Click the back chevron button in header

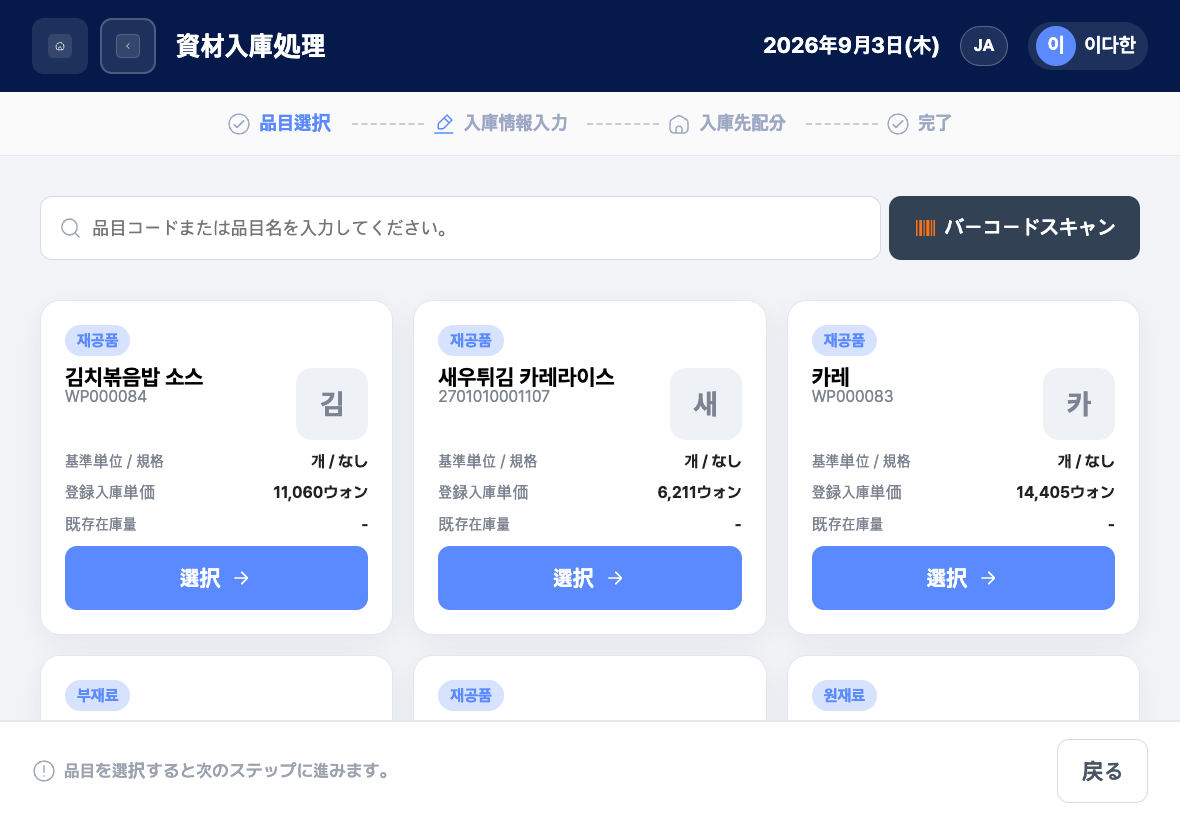click(x=128, y=46)
